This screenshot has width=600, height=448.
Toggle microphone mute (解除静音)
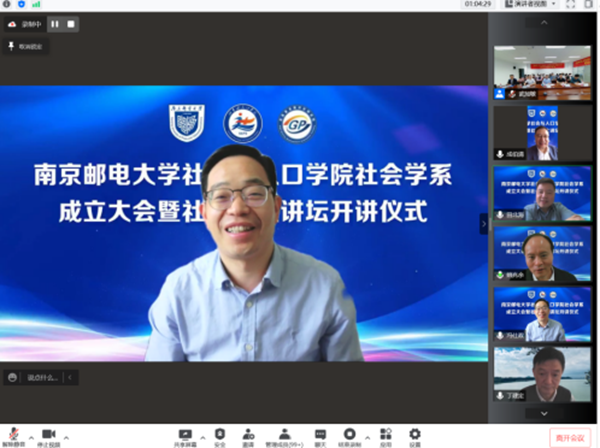tap(12, 434)
